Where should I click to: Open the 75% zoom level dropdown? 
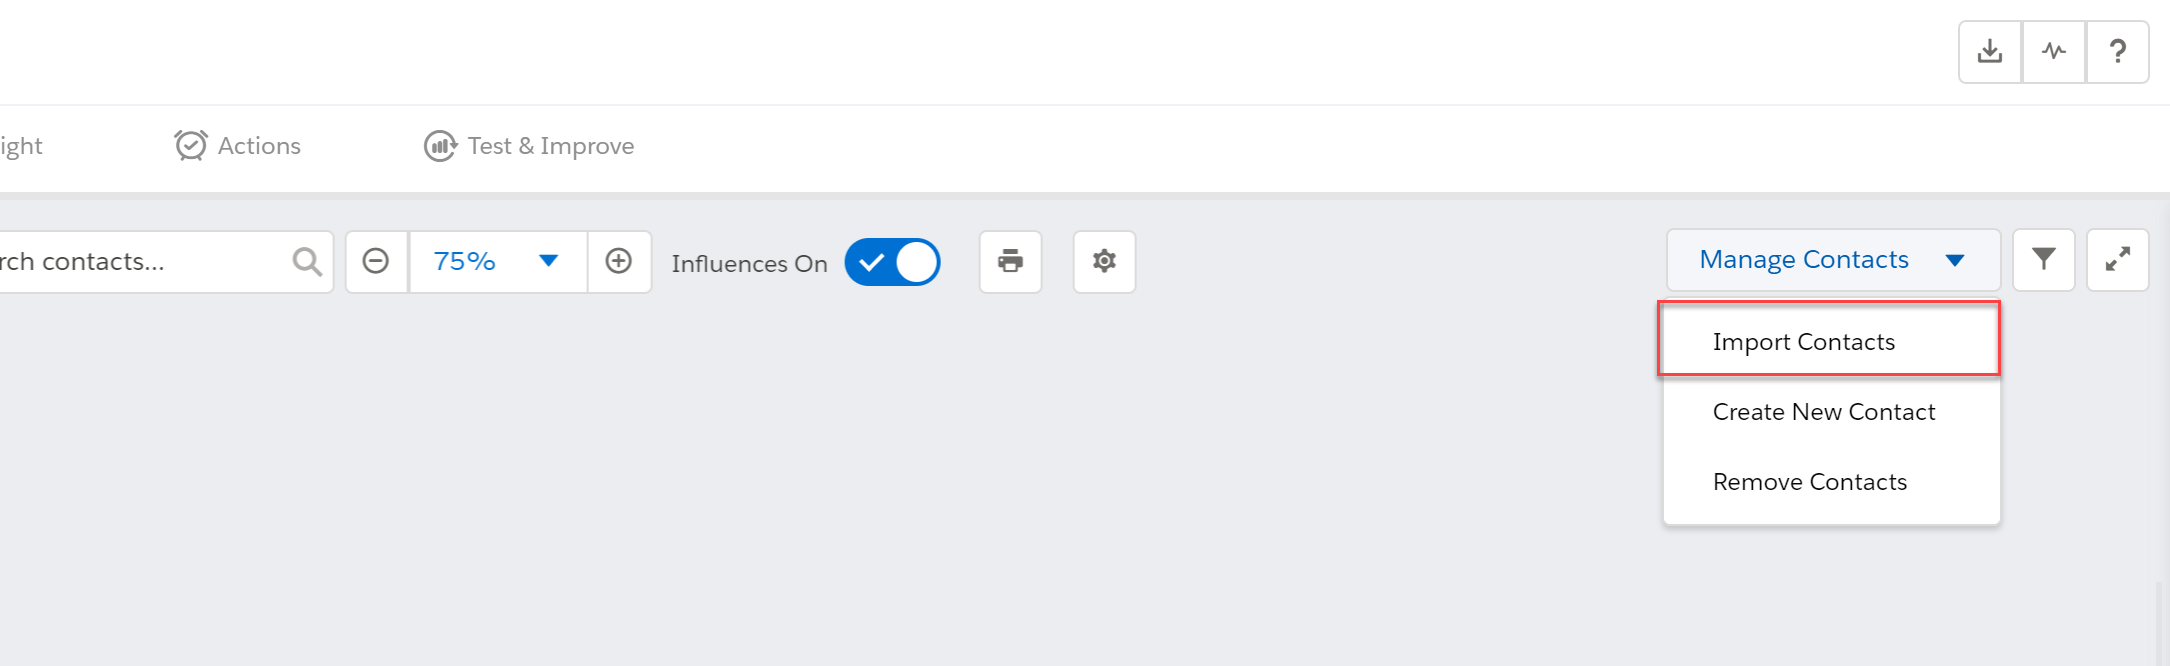click(x=498, y=261)
